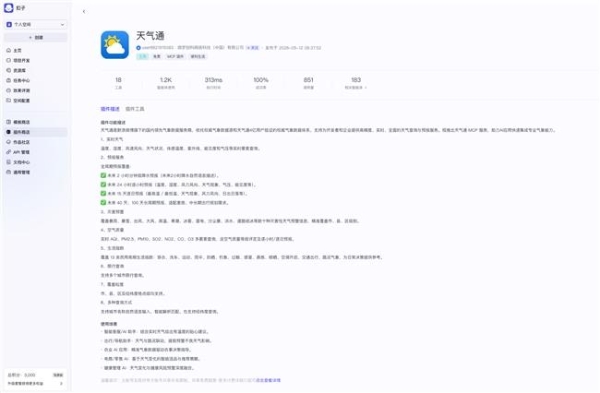Screen dimensions: 600x393
Task: Expand the bottom sidebar row with right arrow
Action: (35, 383)
